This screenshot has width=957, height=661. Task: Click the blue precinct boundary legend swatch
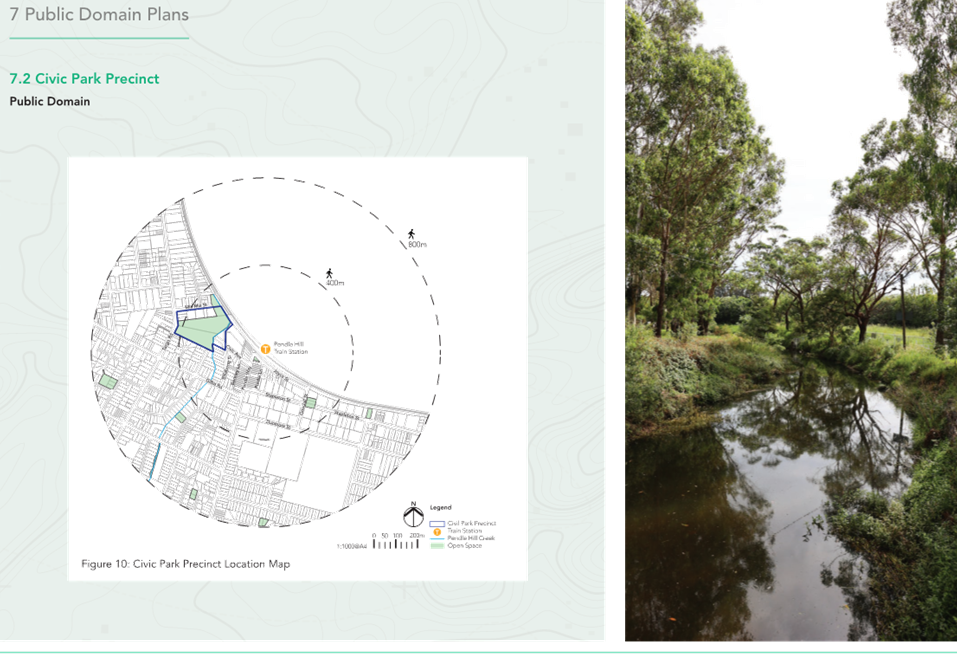[436, 522]
